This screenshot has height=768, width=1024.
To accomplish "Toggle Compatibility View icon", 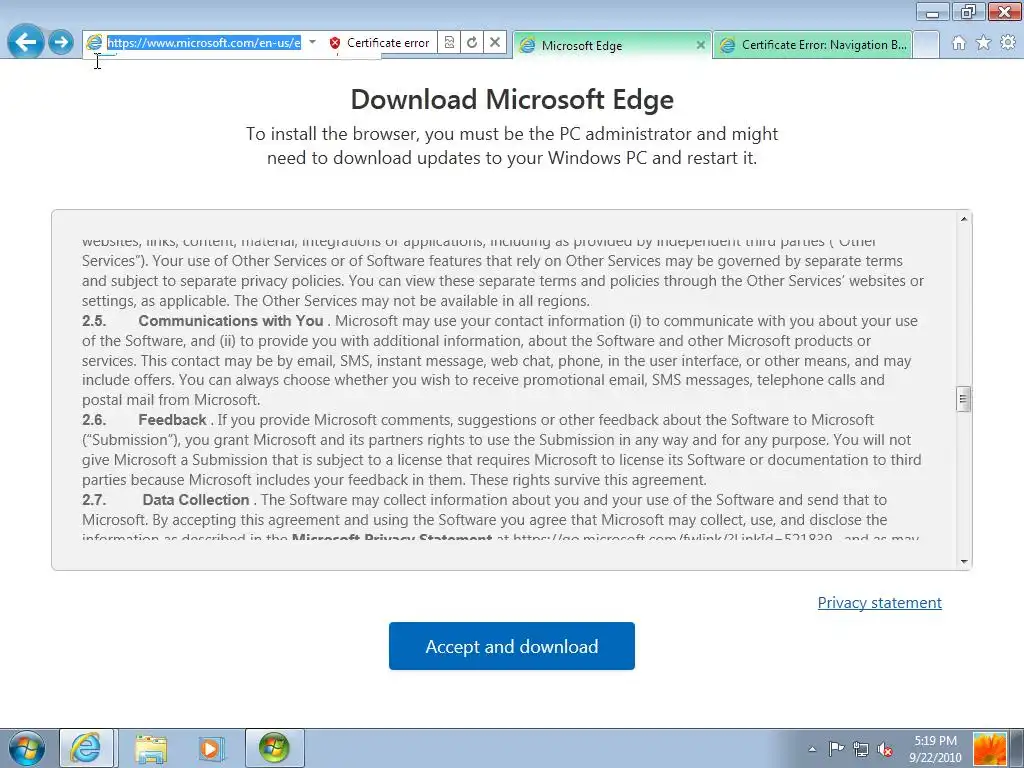I will (449, 42).
